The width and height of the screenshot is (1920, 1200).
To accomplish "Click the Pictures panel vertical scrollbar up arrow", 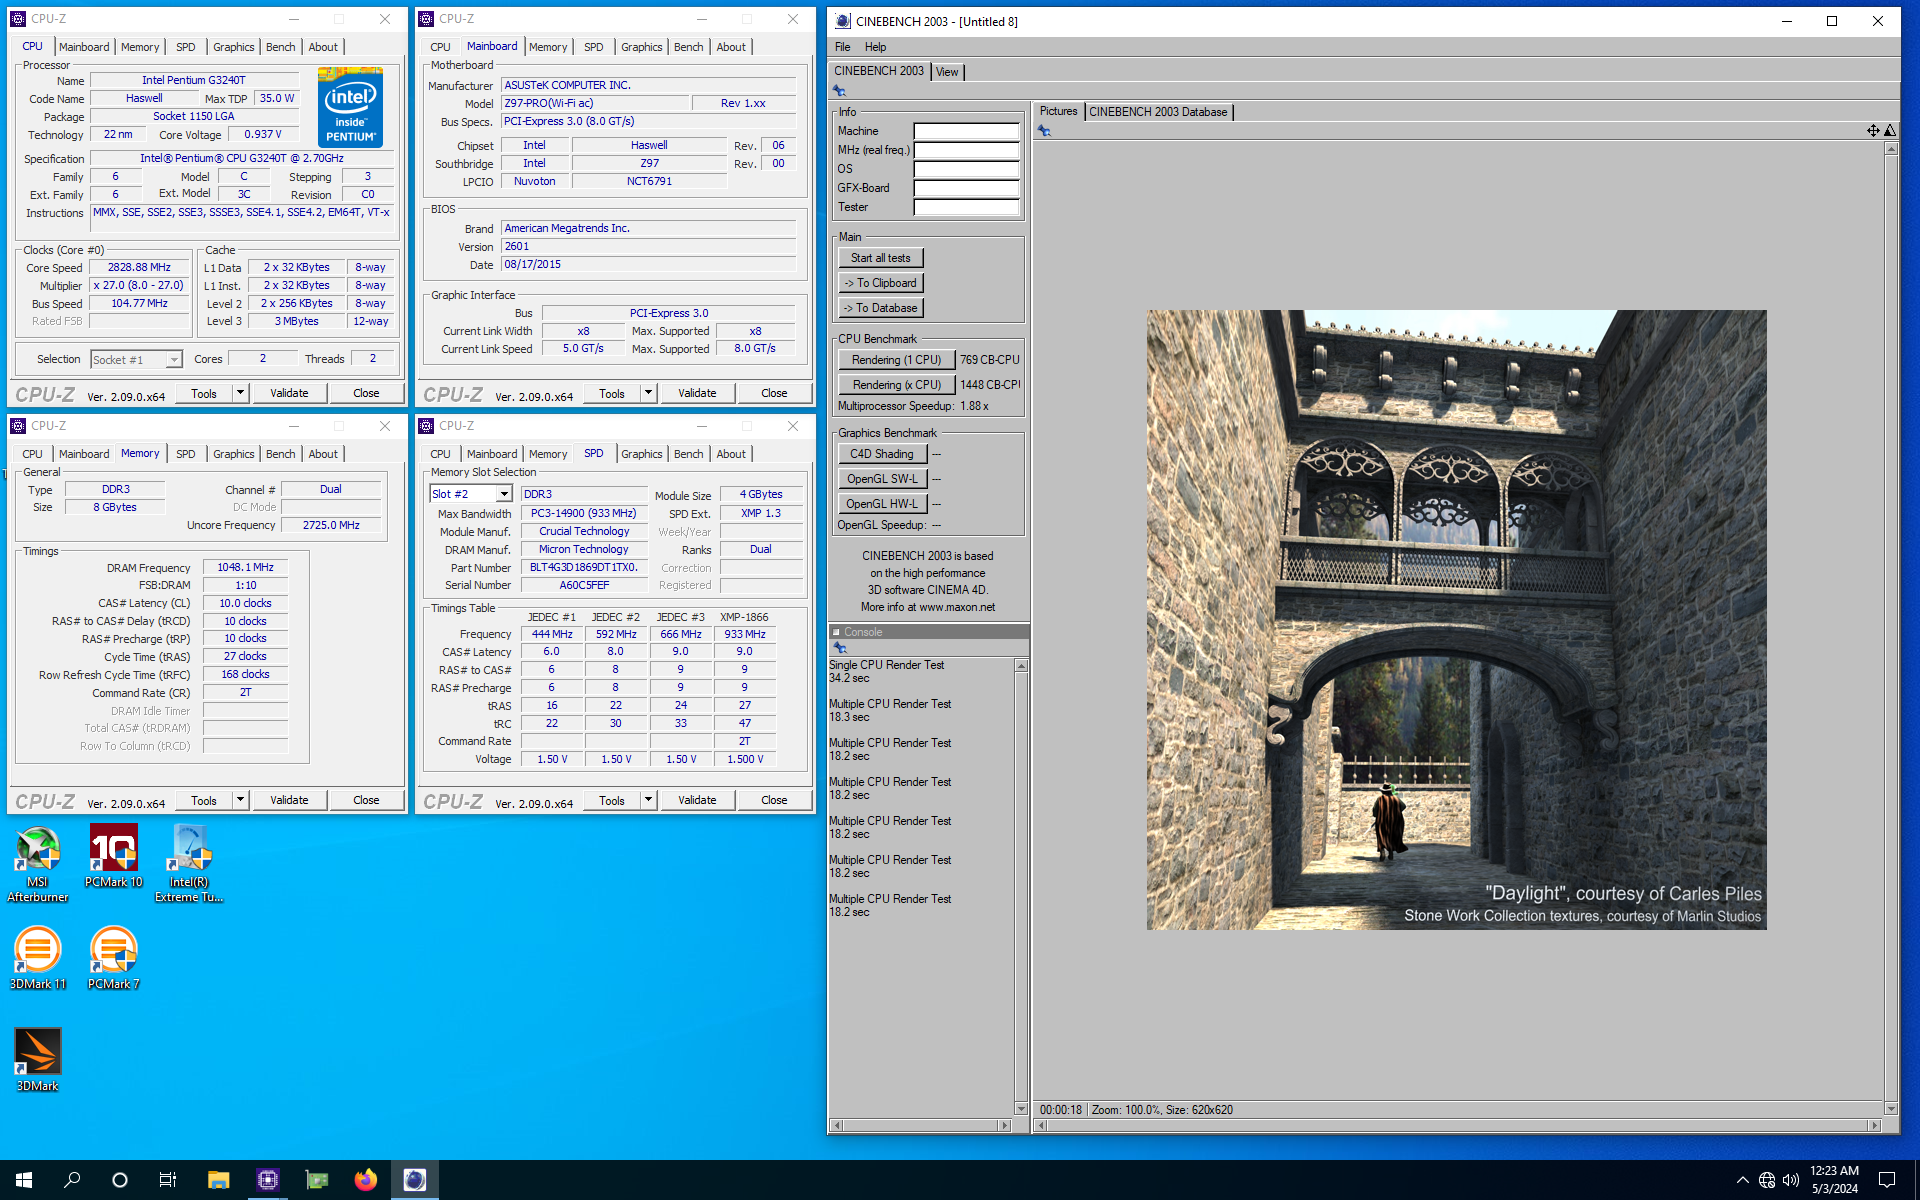I will (1891, 149).
